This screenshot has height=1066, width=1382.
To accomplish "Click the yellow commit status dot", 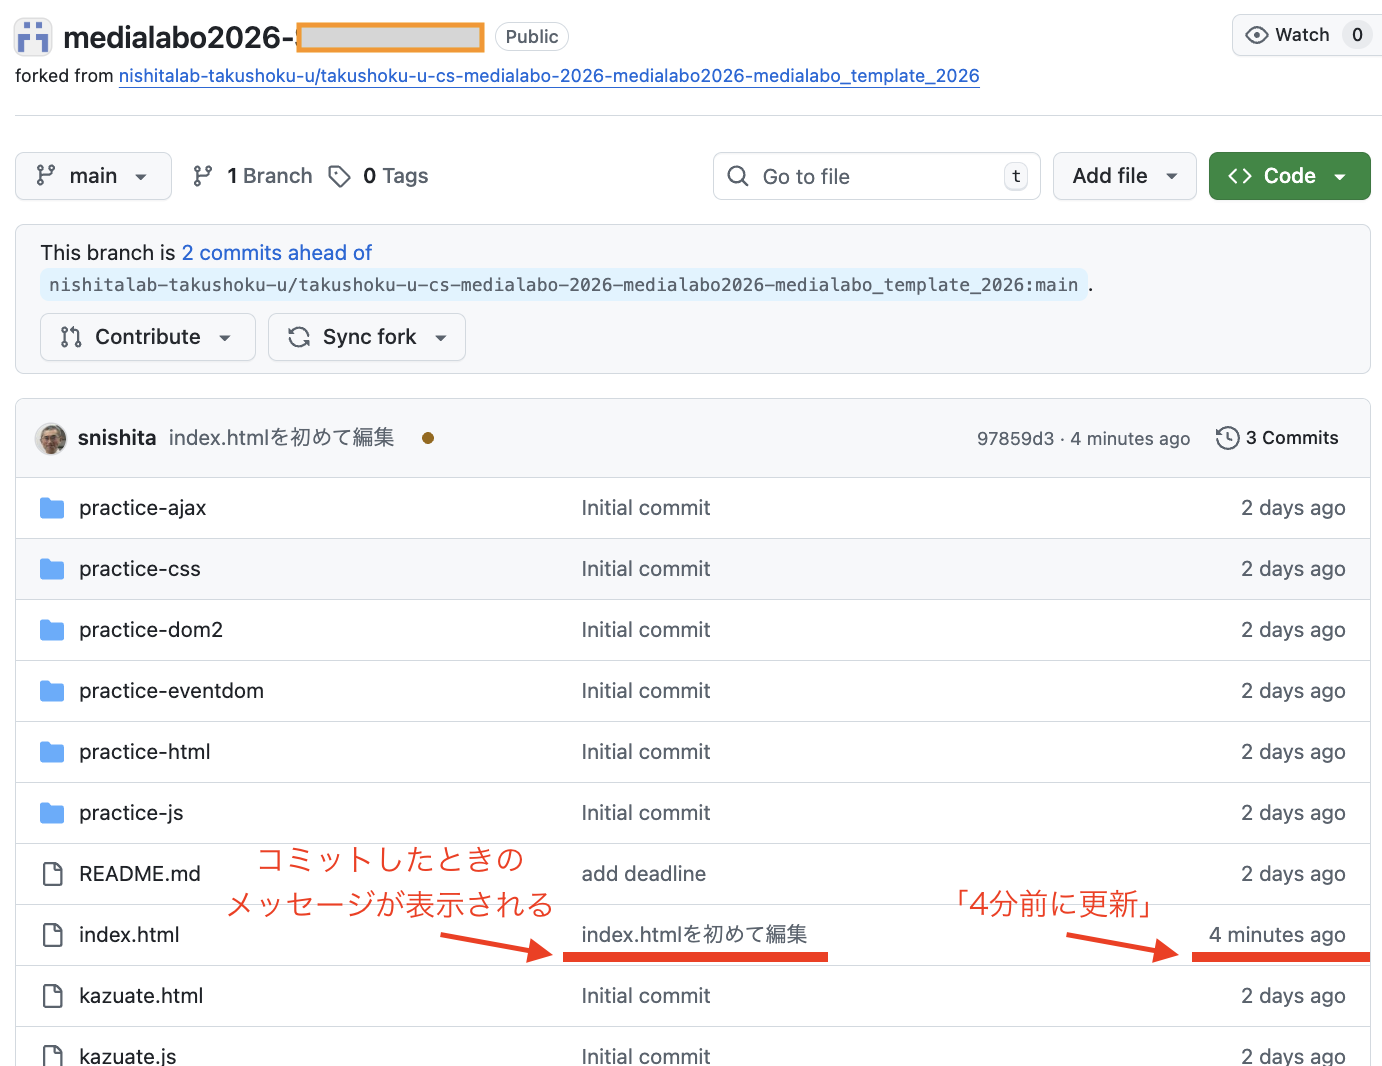I will pyautogui.click(x=428, y=438).
